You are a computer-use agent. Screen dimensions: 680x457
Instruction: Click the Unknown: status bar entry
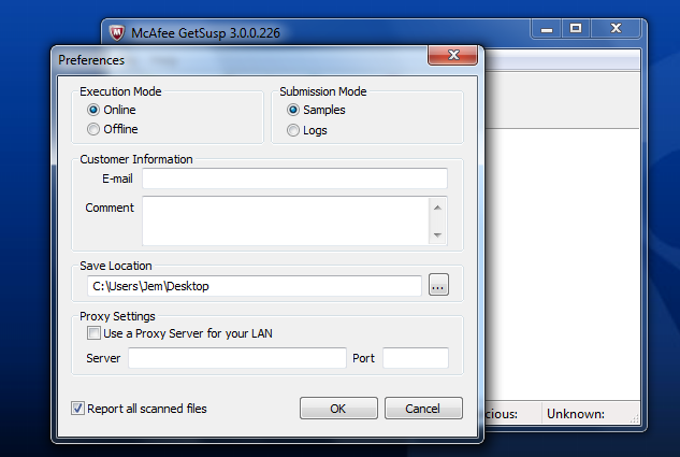[575, 414]
